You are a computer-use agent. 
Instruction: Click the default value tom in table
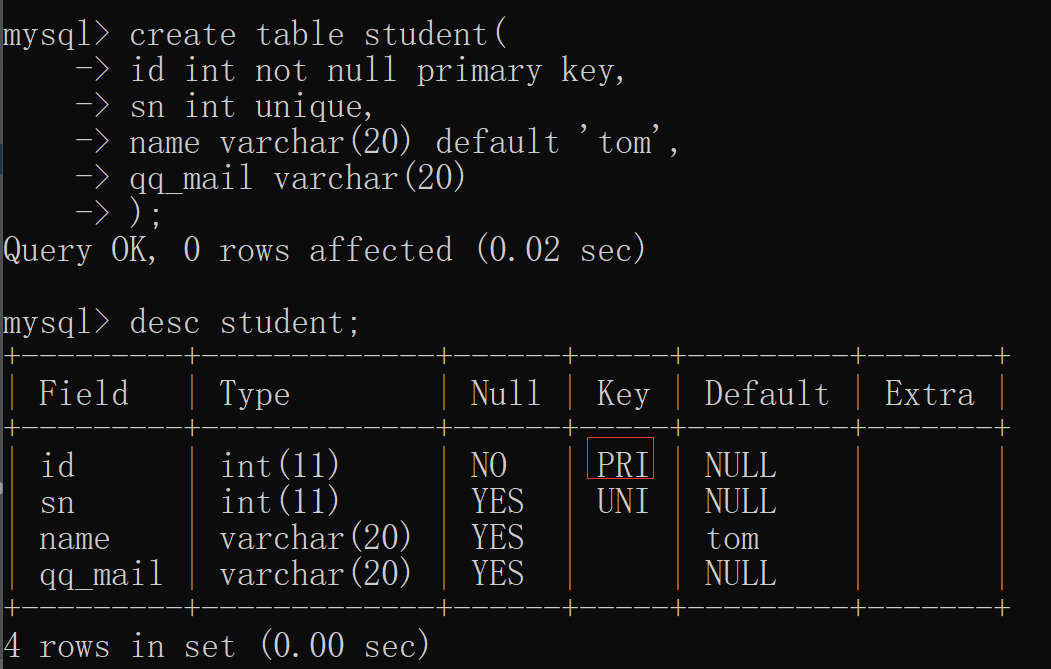(x=733, y=538)
